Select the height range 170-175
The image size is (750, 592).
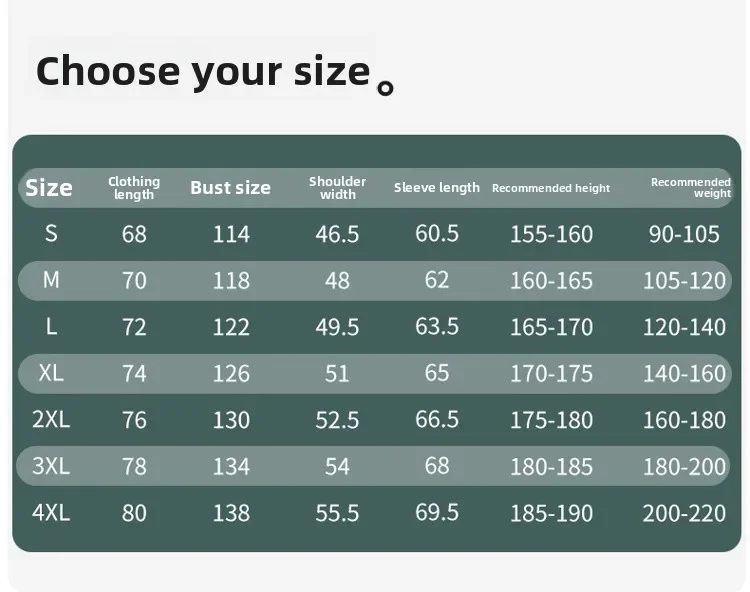pyautogui.click(x=551, y=373)
